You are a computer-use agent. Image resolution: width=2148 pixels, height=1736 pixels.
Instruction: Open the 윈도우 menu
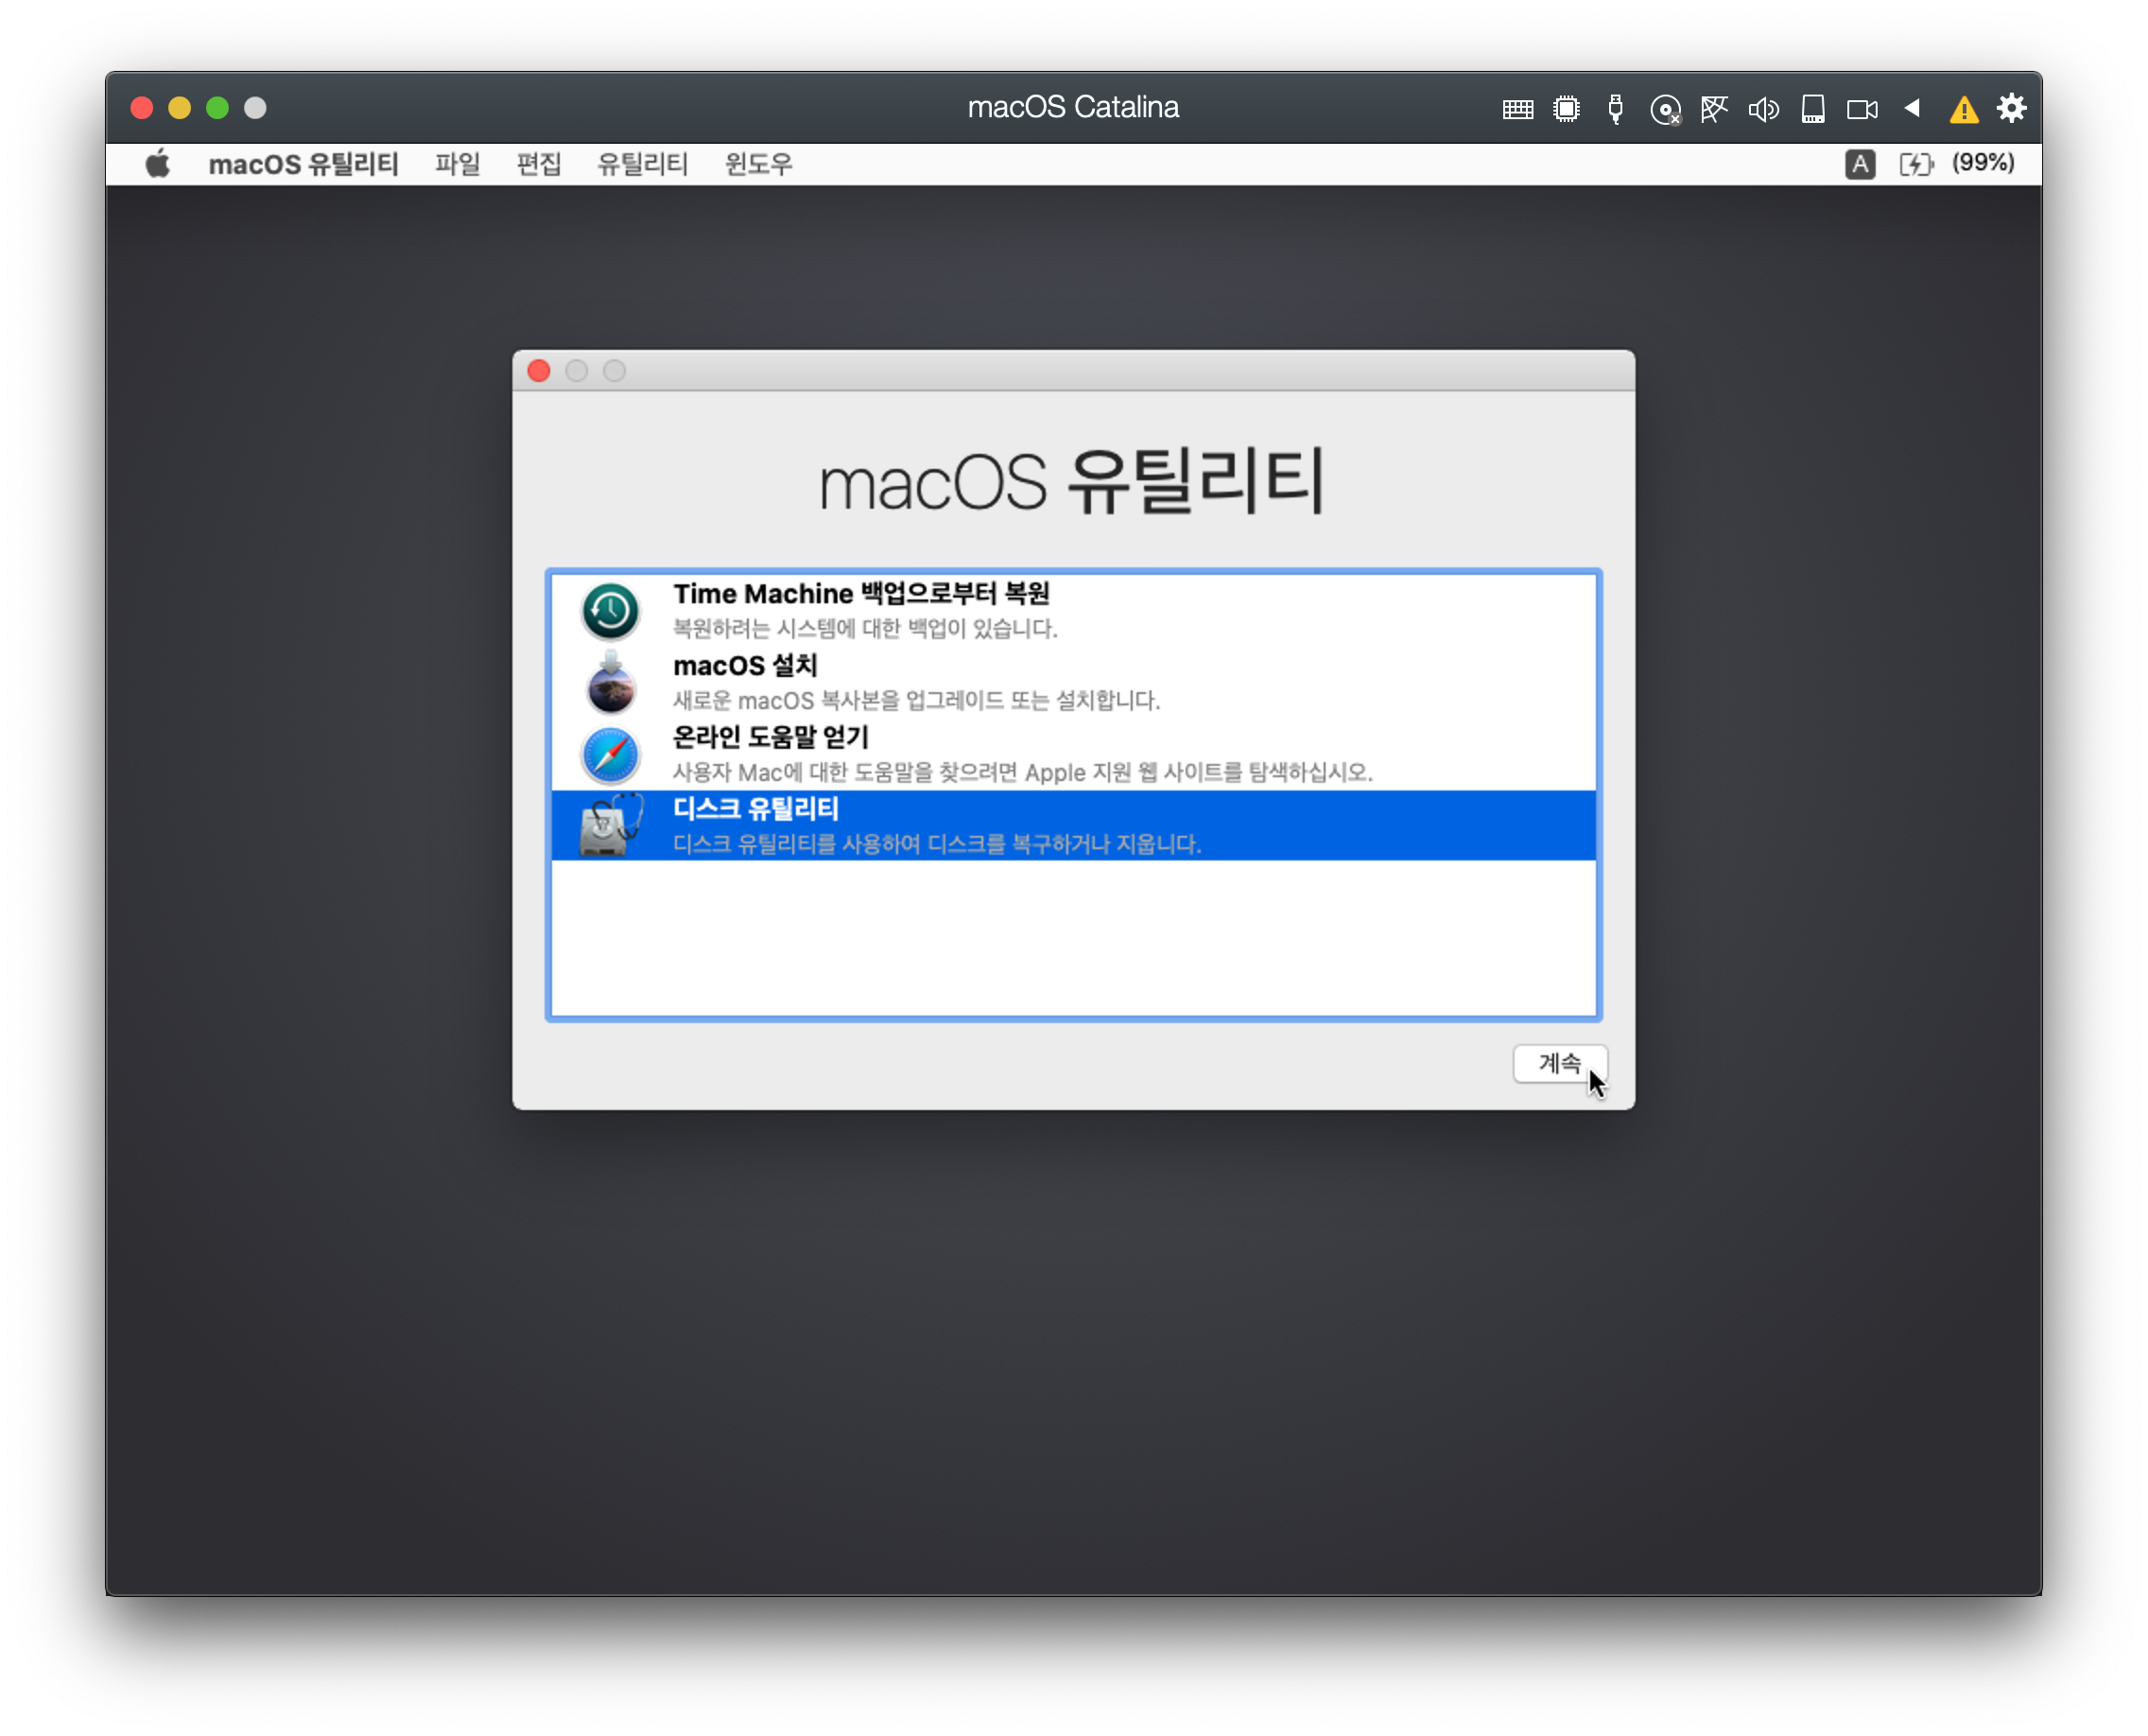click(758, 164)
